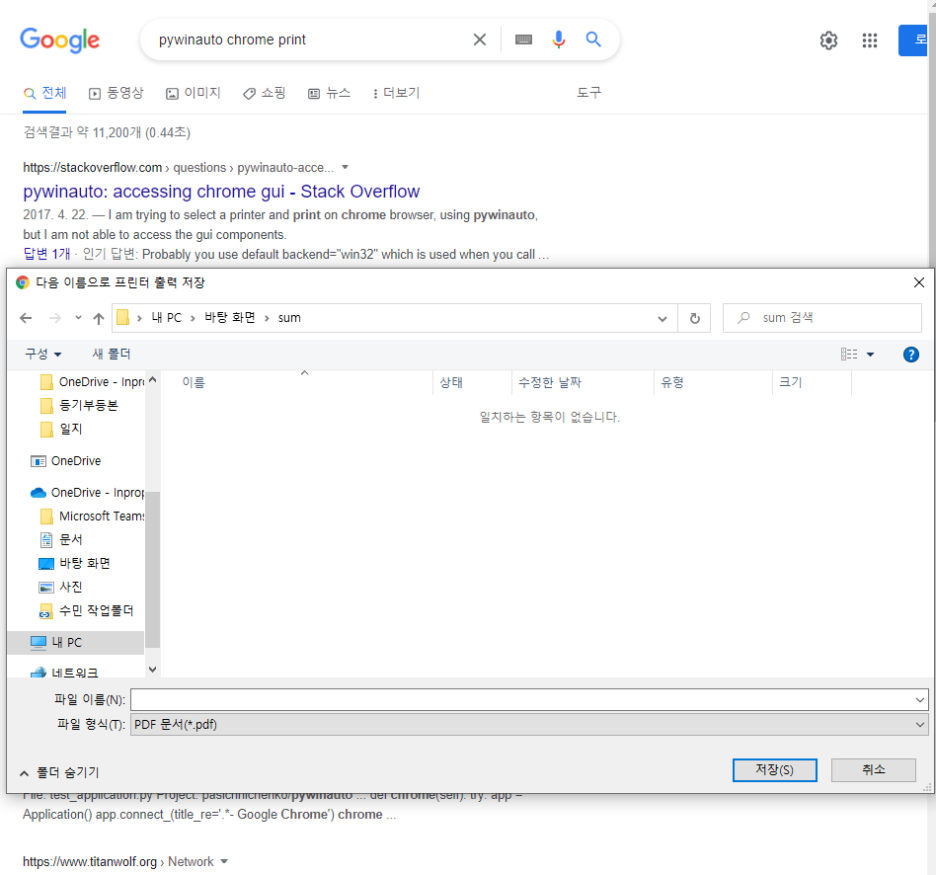The width and height of the screenshot is (936, 875).
Task: Click the 취소 cancel button
Action: pos(873,770)
